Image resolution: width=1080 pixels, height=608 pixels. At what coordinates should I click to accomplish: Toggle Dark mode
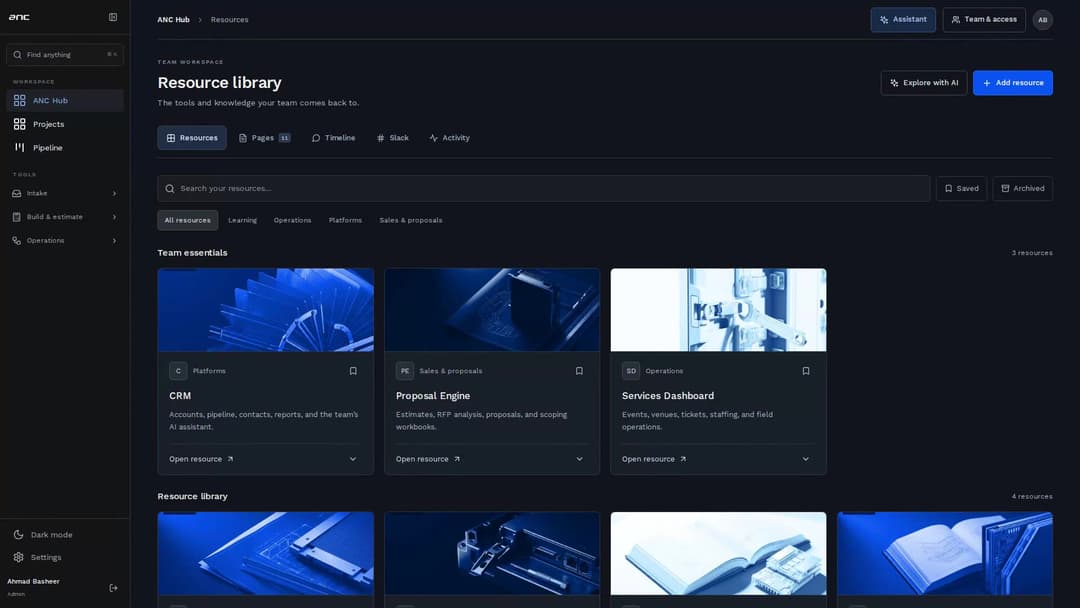[x=65, y=534]
